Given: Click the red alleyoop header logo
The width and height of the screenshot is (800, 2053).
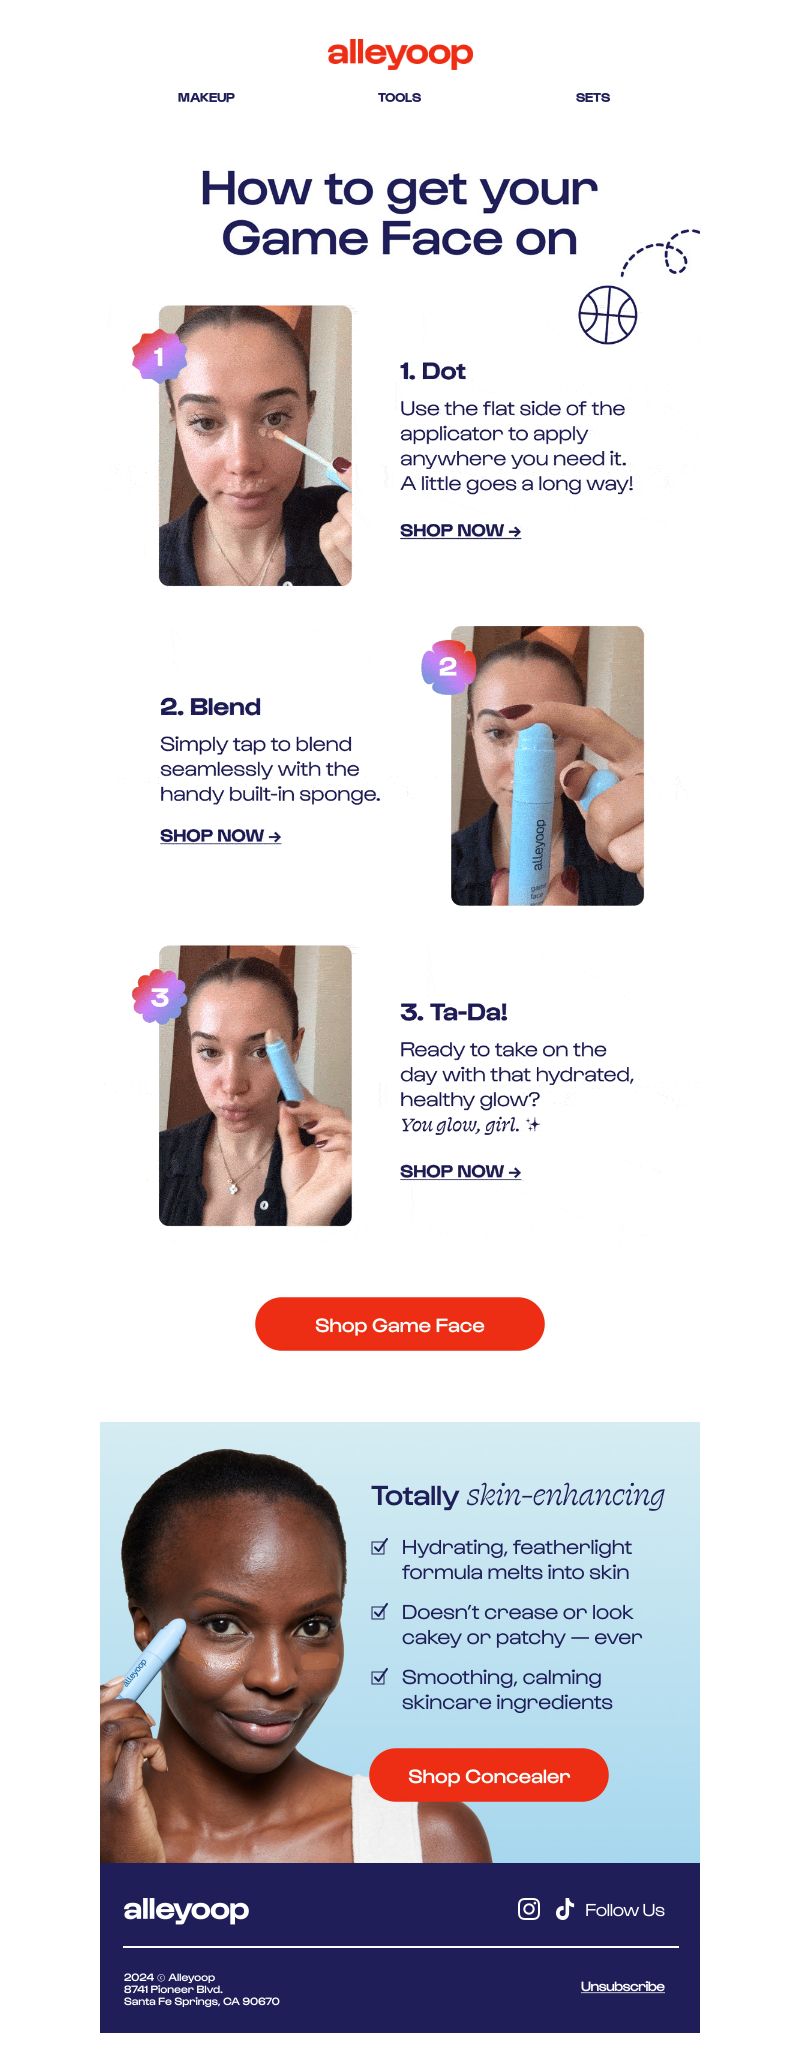Looking at the screenshot, I should point(400,54).
